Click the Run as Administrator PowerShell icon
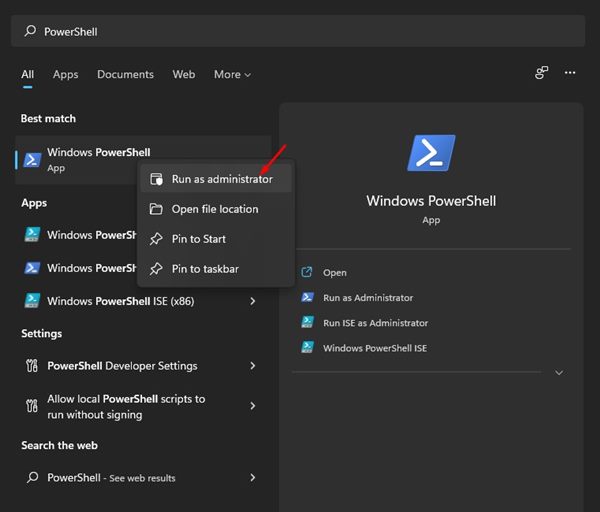 [307, 297]
